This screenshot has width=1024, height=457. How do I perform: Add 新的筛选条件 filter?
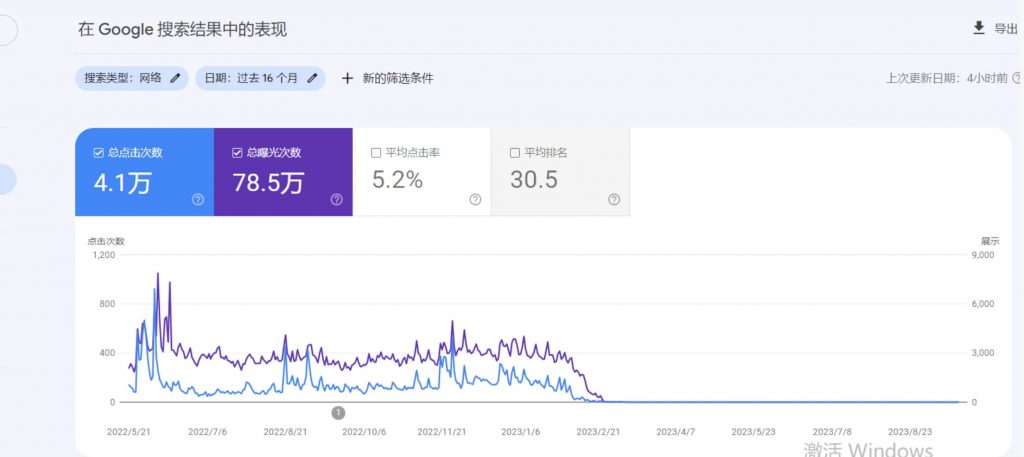click(x=398, y=78)
